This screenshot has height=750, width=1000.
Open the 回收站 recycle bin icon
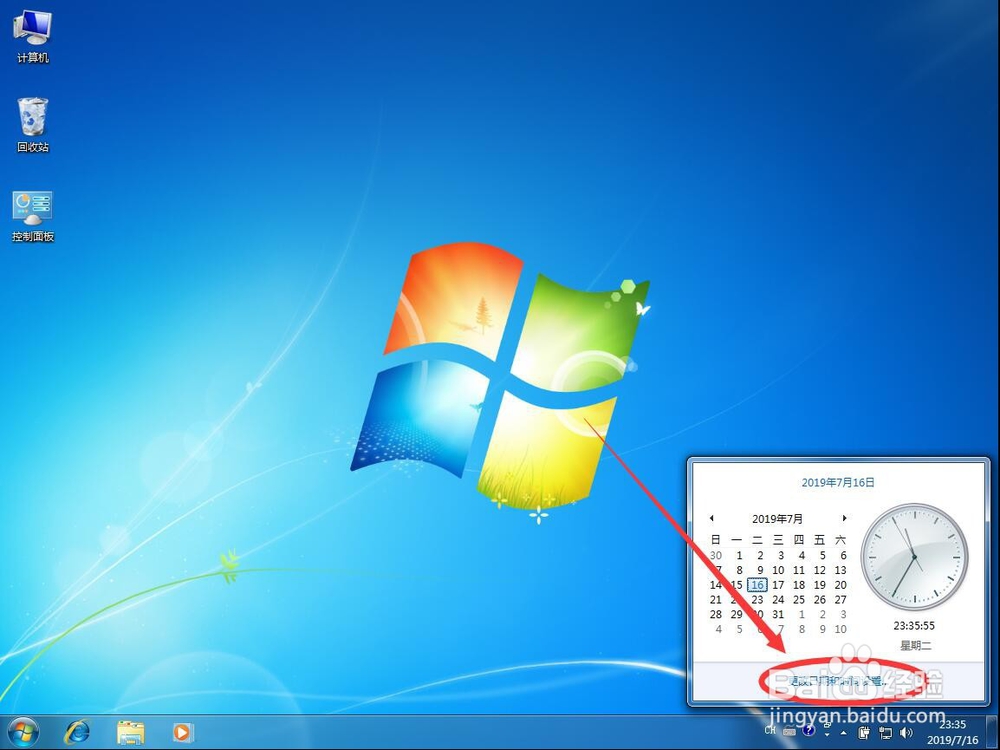pyautogui.click(x=33, y=125)
